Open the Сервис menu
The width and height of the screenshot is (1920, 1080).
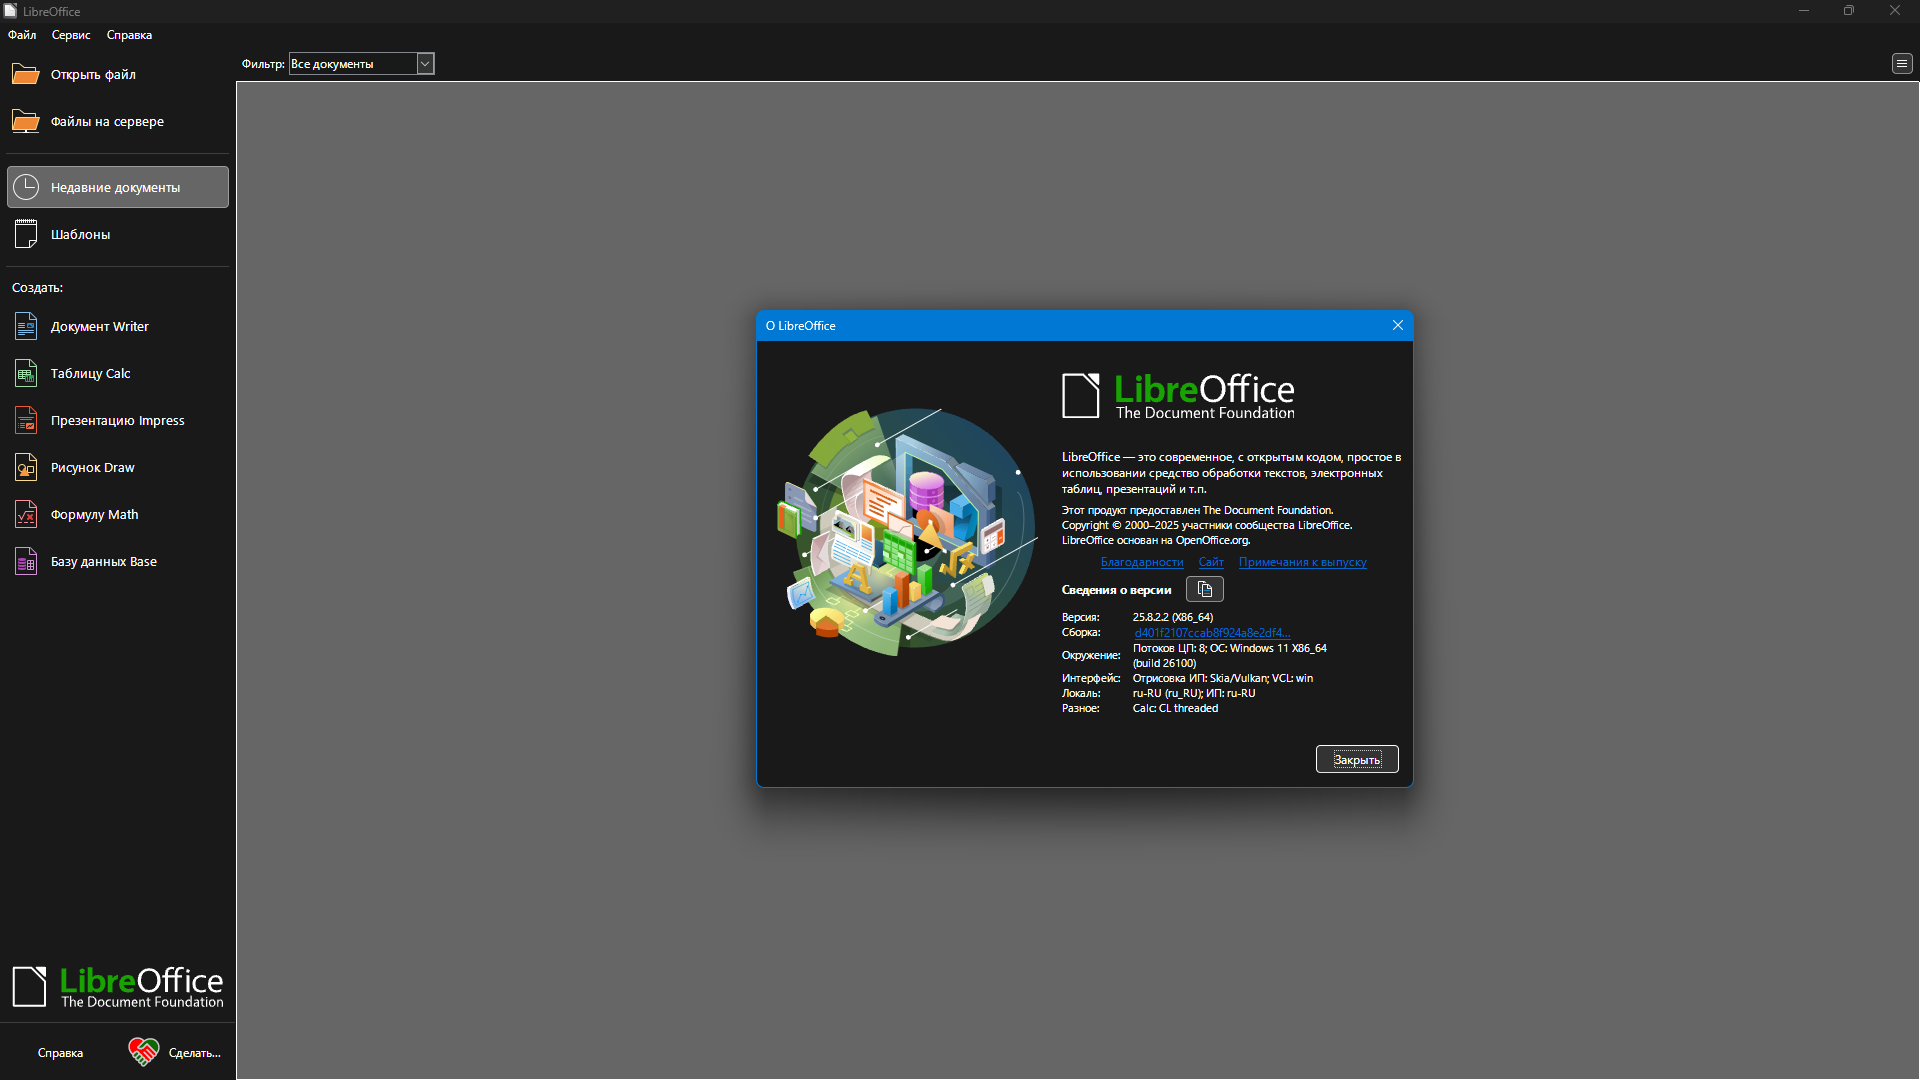click(x=71, y=35)
